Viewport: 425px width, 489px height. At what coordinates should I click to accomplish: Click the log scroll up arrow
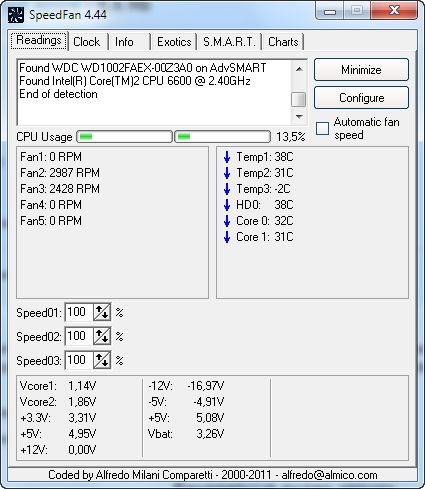click(x=299, y=69)
